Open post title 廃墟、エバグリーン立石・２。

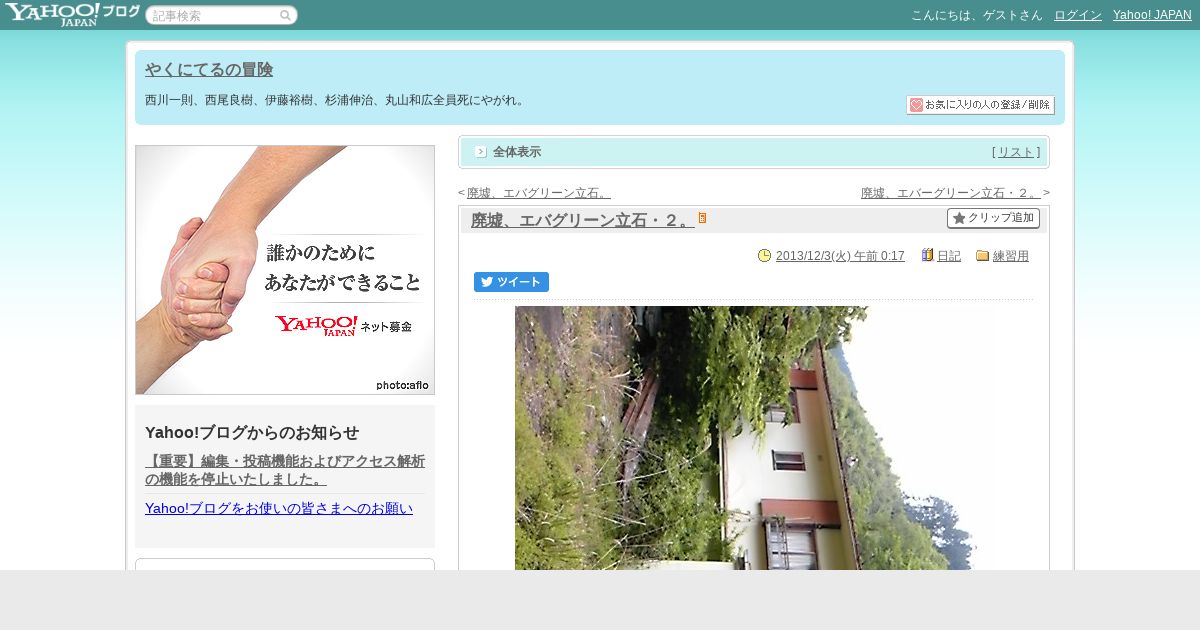point(582,220)
